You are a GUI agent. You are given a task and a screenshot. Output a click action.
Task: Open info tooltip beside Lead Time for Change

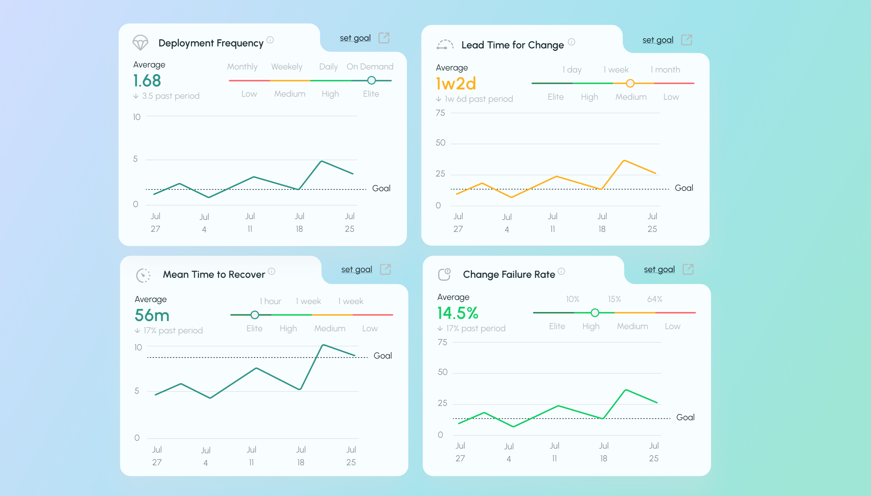click(x=572, y=42)
